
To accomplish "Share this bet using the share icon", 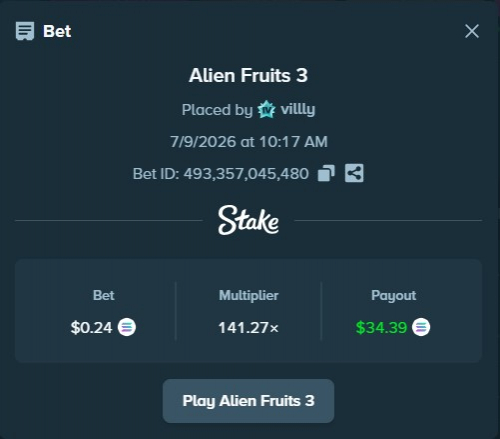I will pyautogui.click(x=354, y=173).
